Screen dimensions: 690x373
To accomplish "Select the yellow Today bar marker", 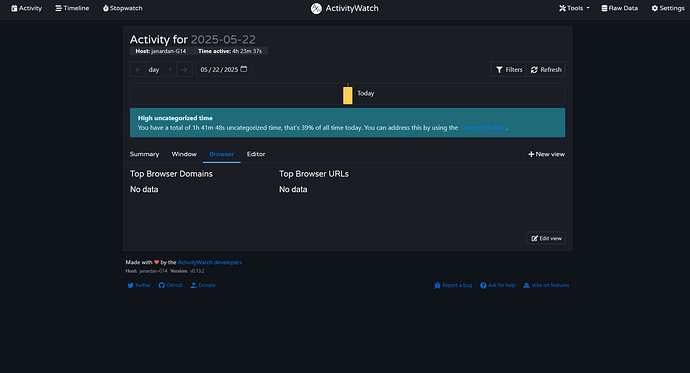I will tap(348, 95).
